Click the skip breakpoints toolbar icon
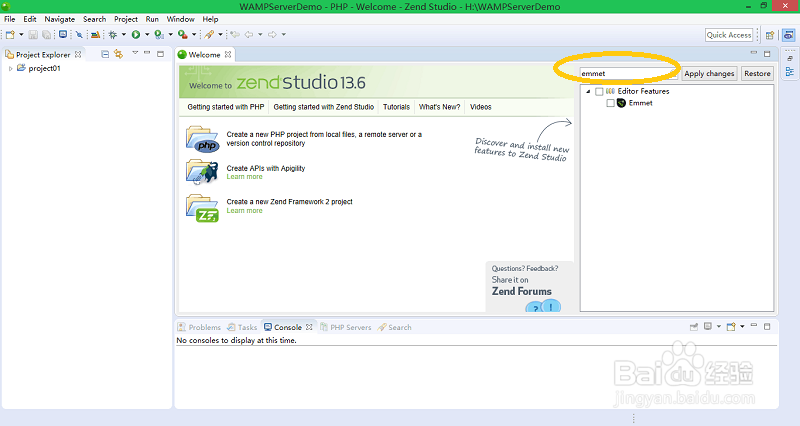800x426 pixels. coord(79,35)
